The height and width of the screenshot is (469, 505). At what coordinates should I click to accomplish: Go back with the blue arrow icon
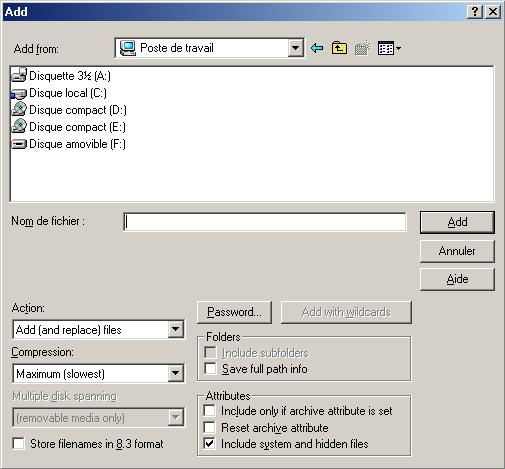[317, 48]
